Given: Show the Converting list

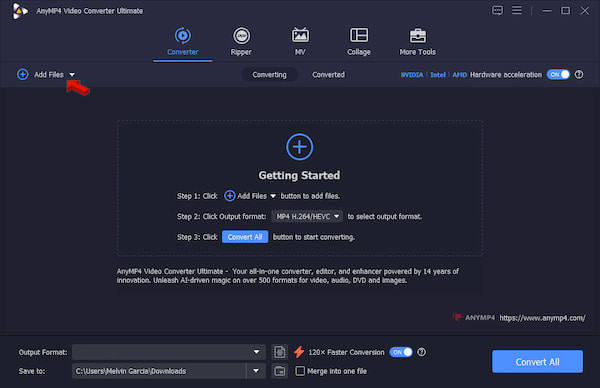Looking at the screenshot, I should pos(269,75).
